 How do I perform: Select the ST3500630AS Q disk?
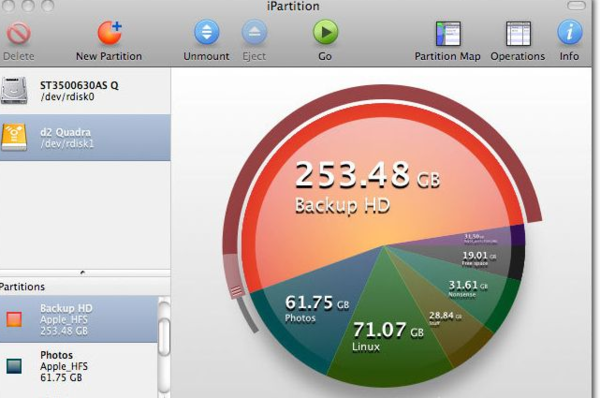[85, 91]
